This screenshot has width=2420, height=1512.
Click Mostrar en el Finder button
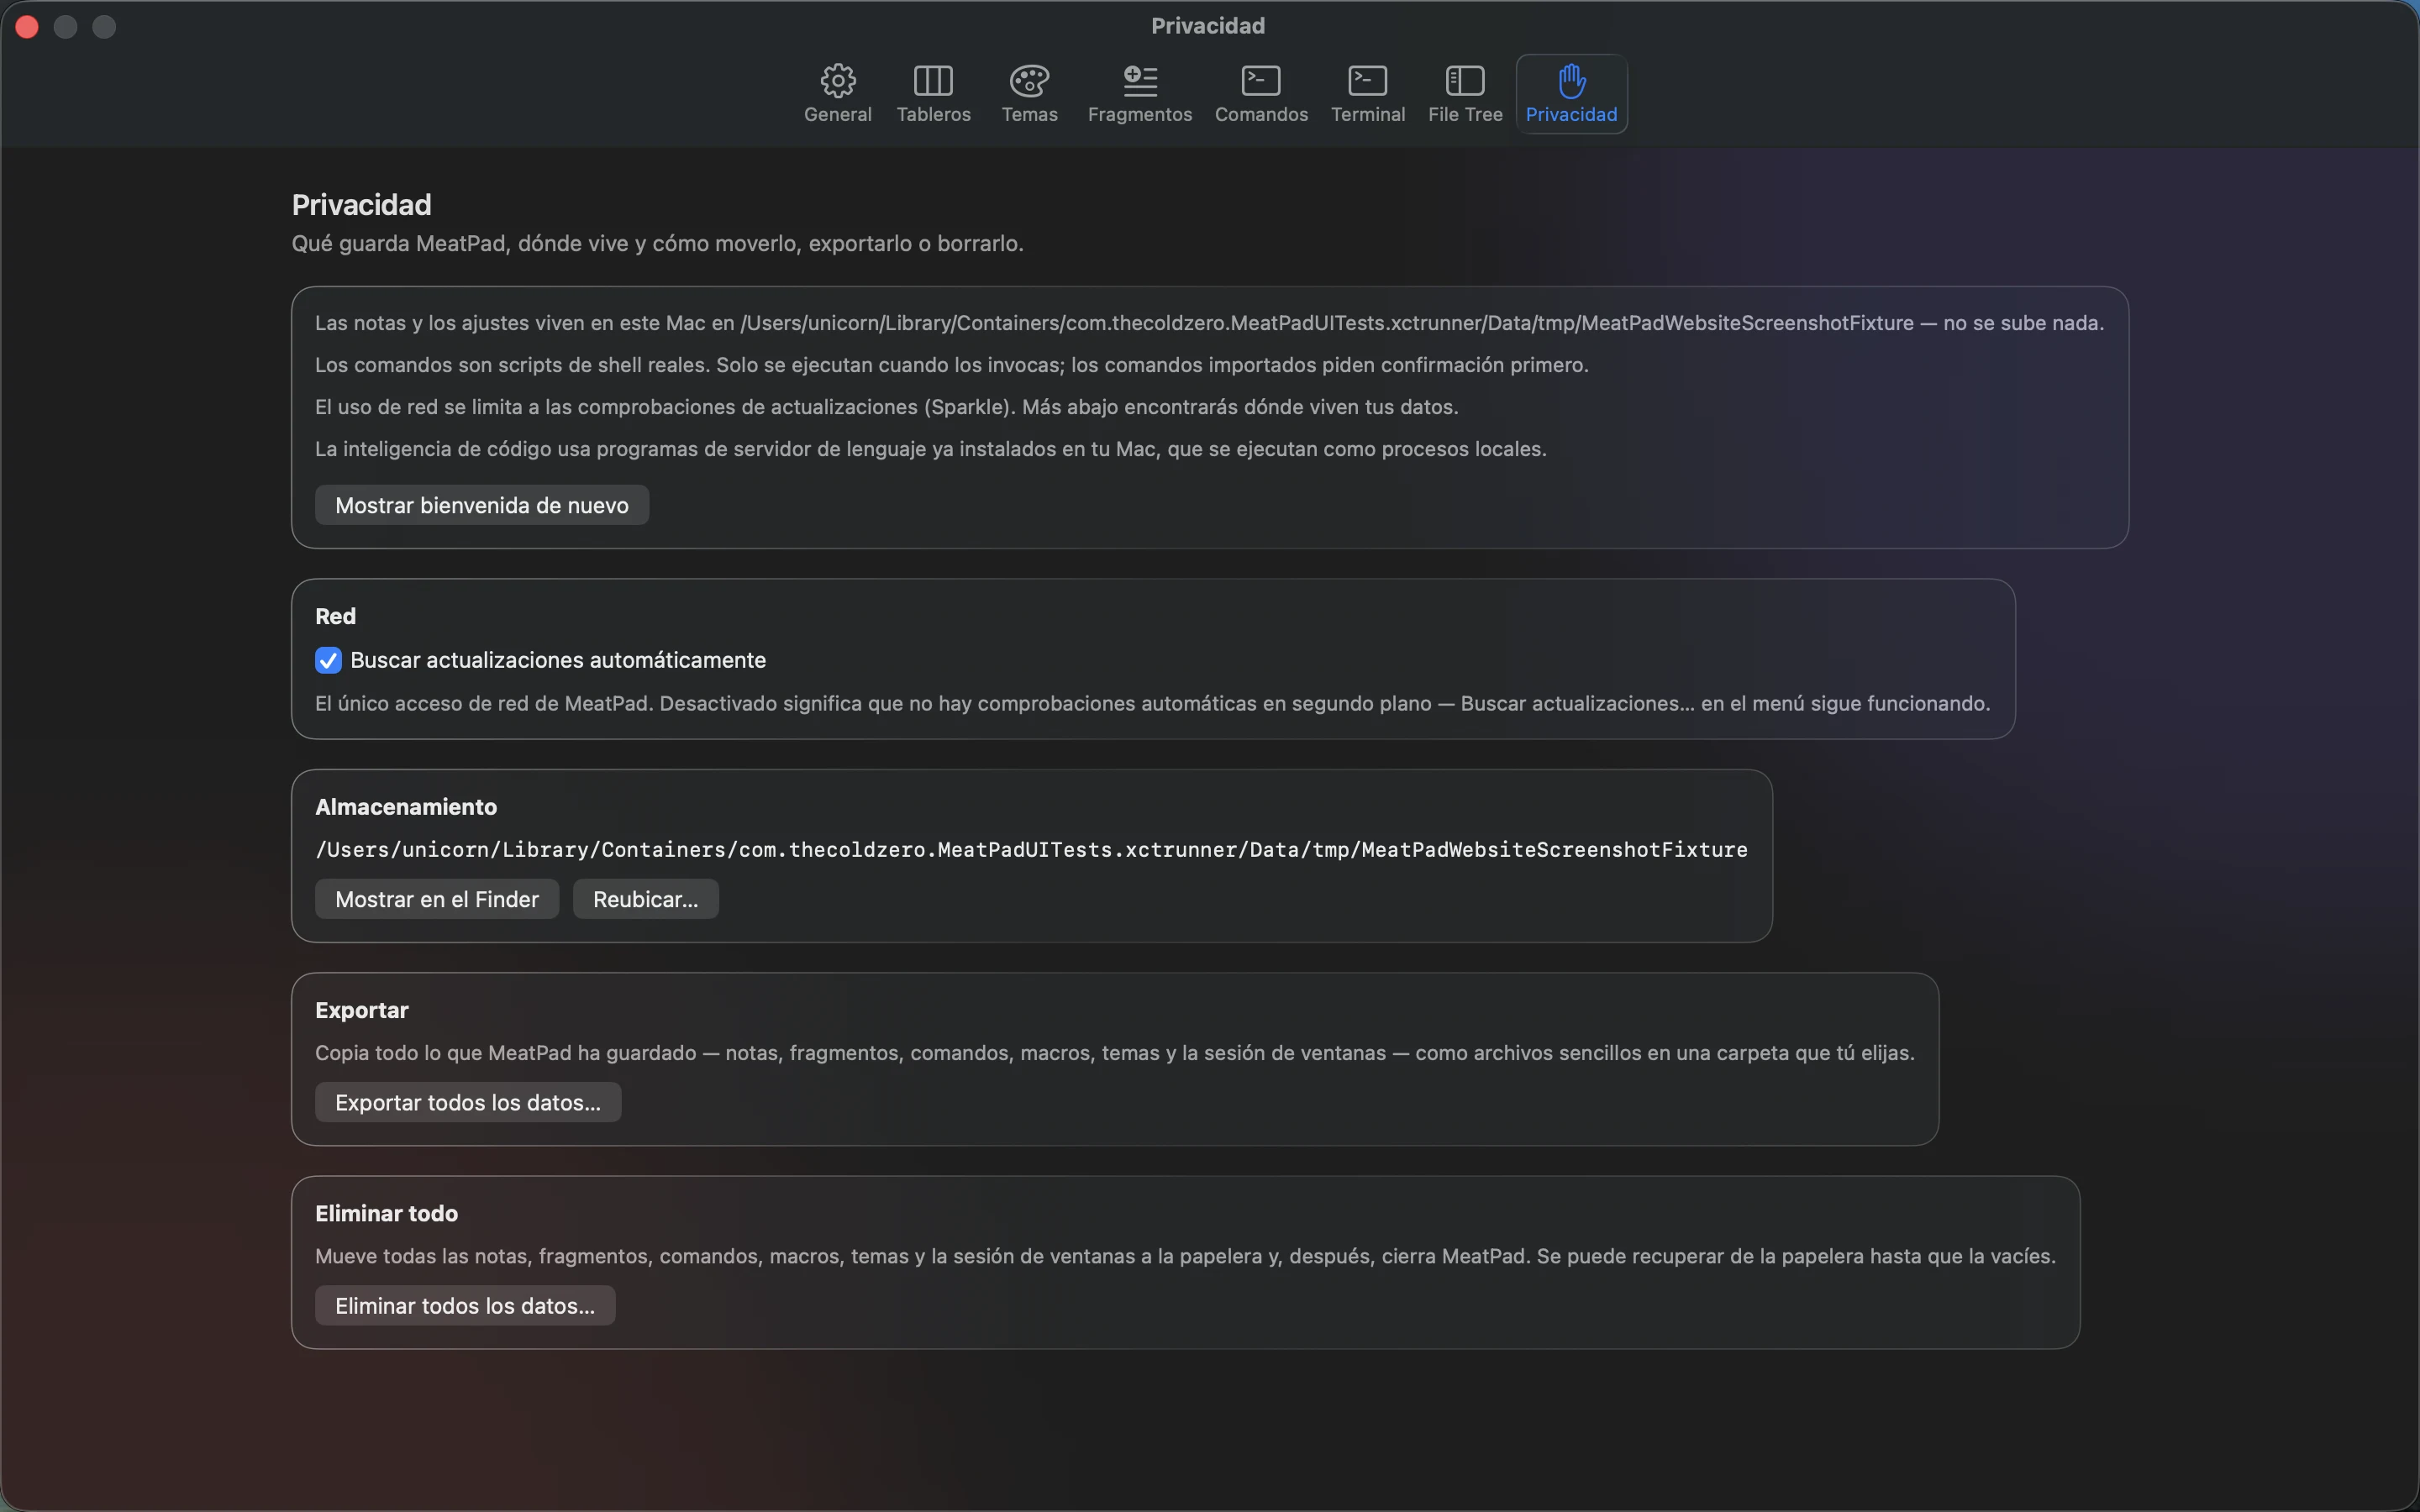click(x=437, y=899)
